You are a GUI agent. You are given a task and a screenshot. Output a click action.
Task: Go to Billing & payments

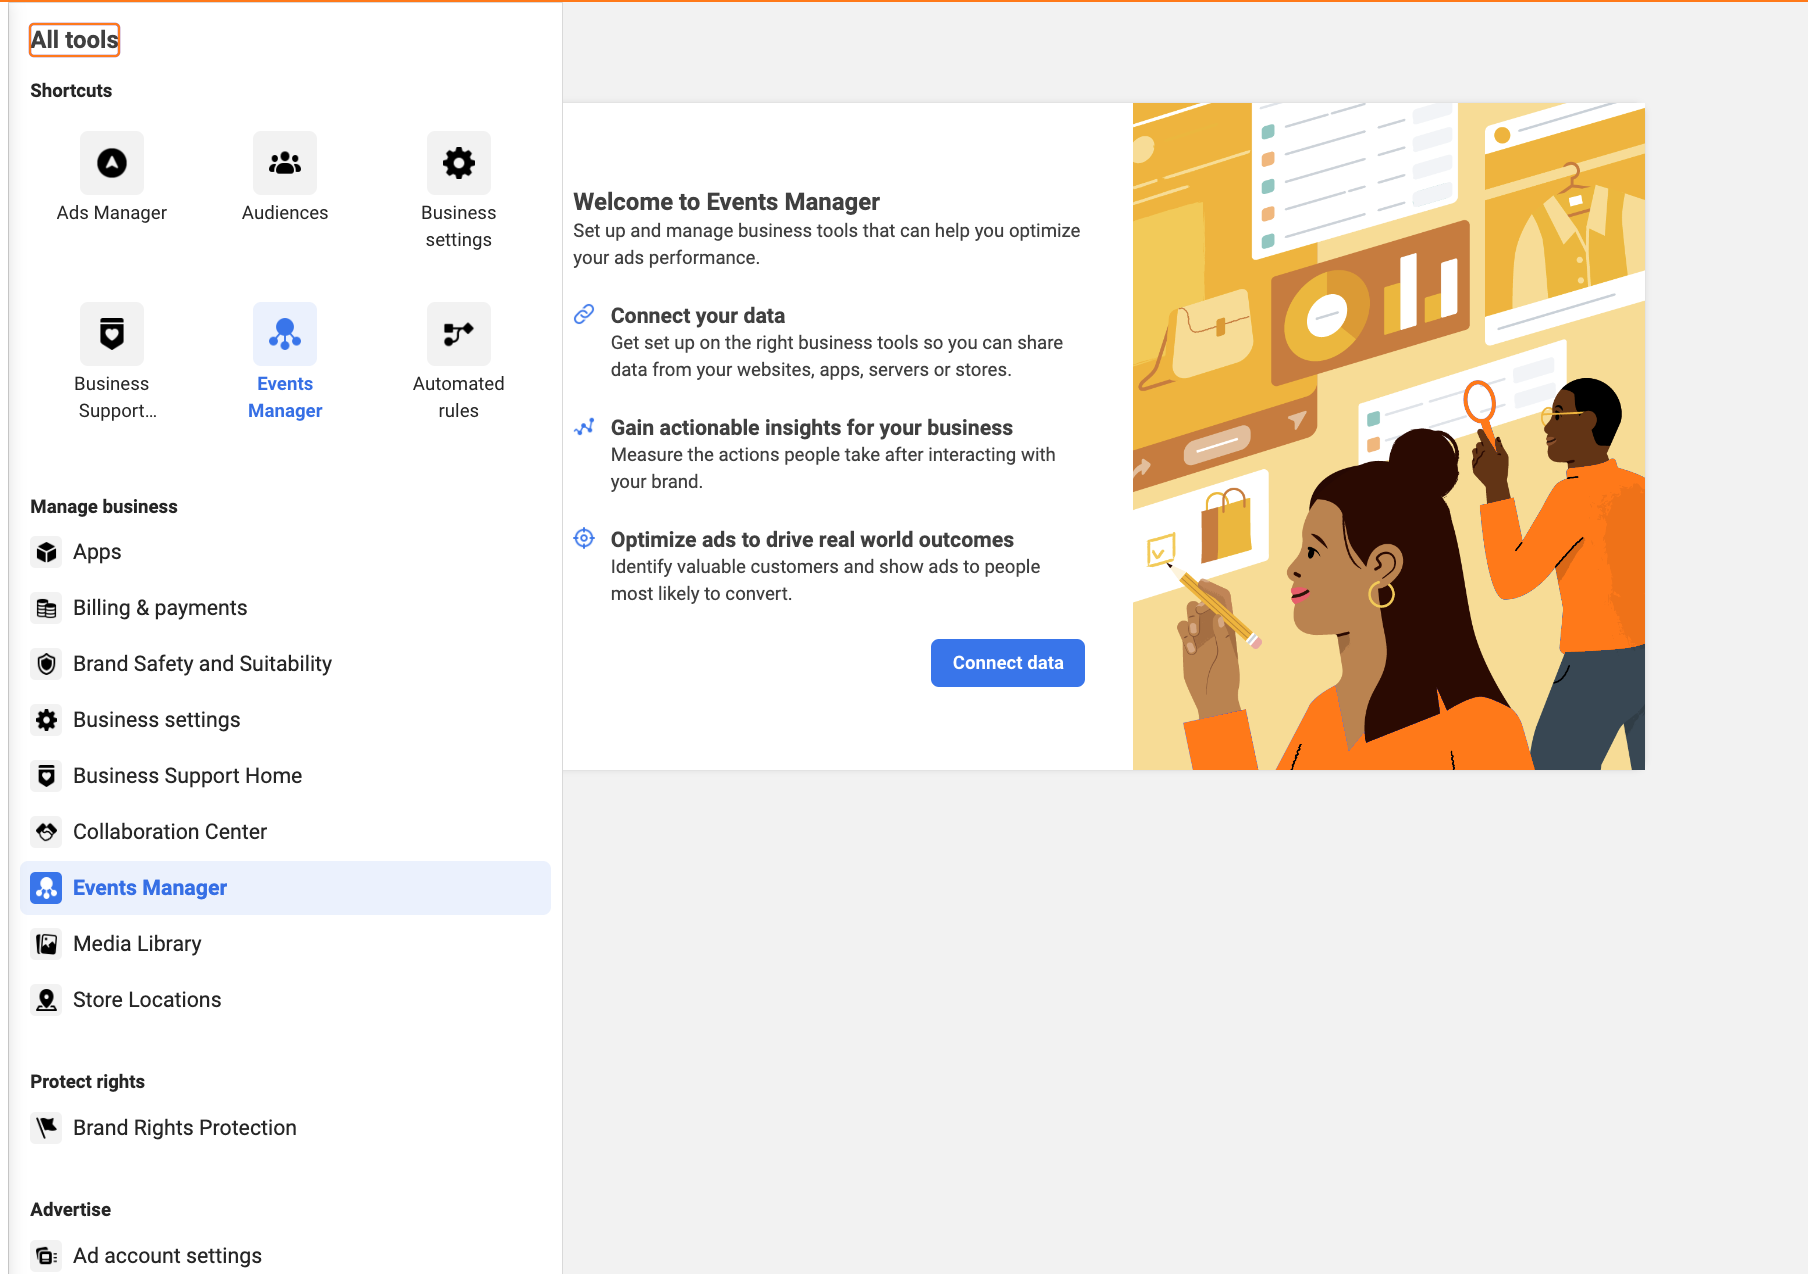point(285,608)
